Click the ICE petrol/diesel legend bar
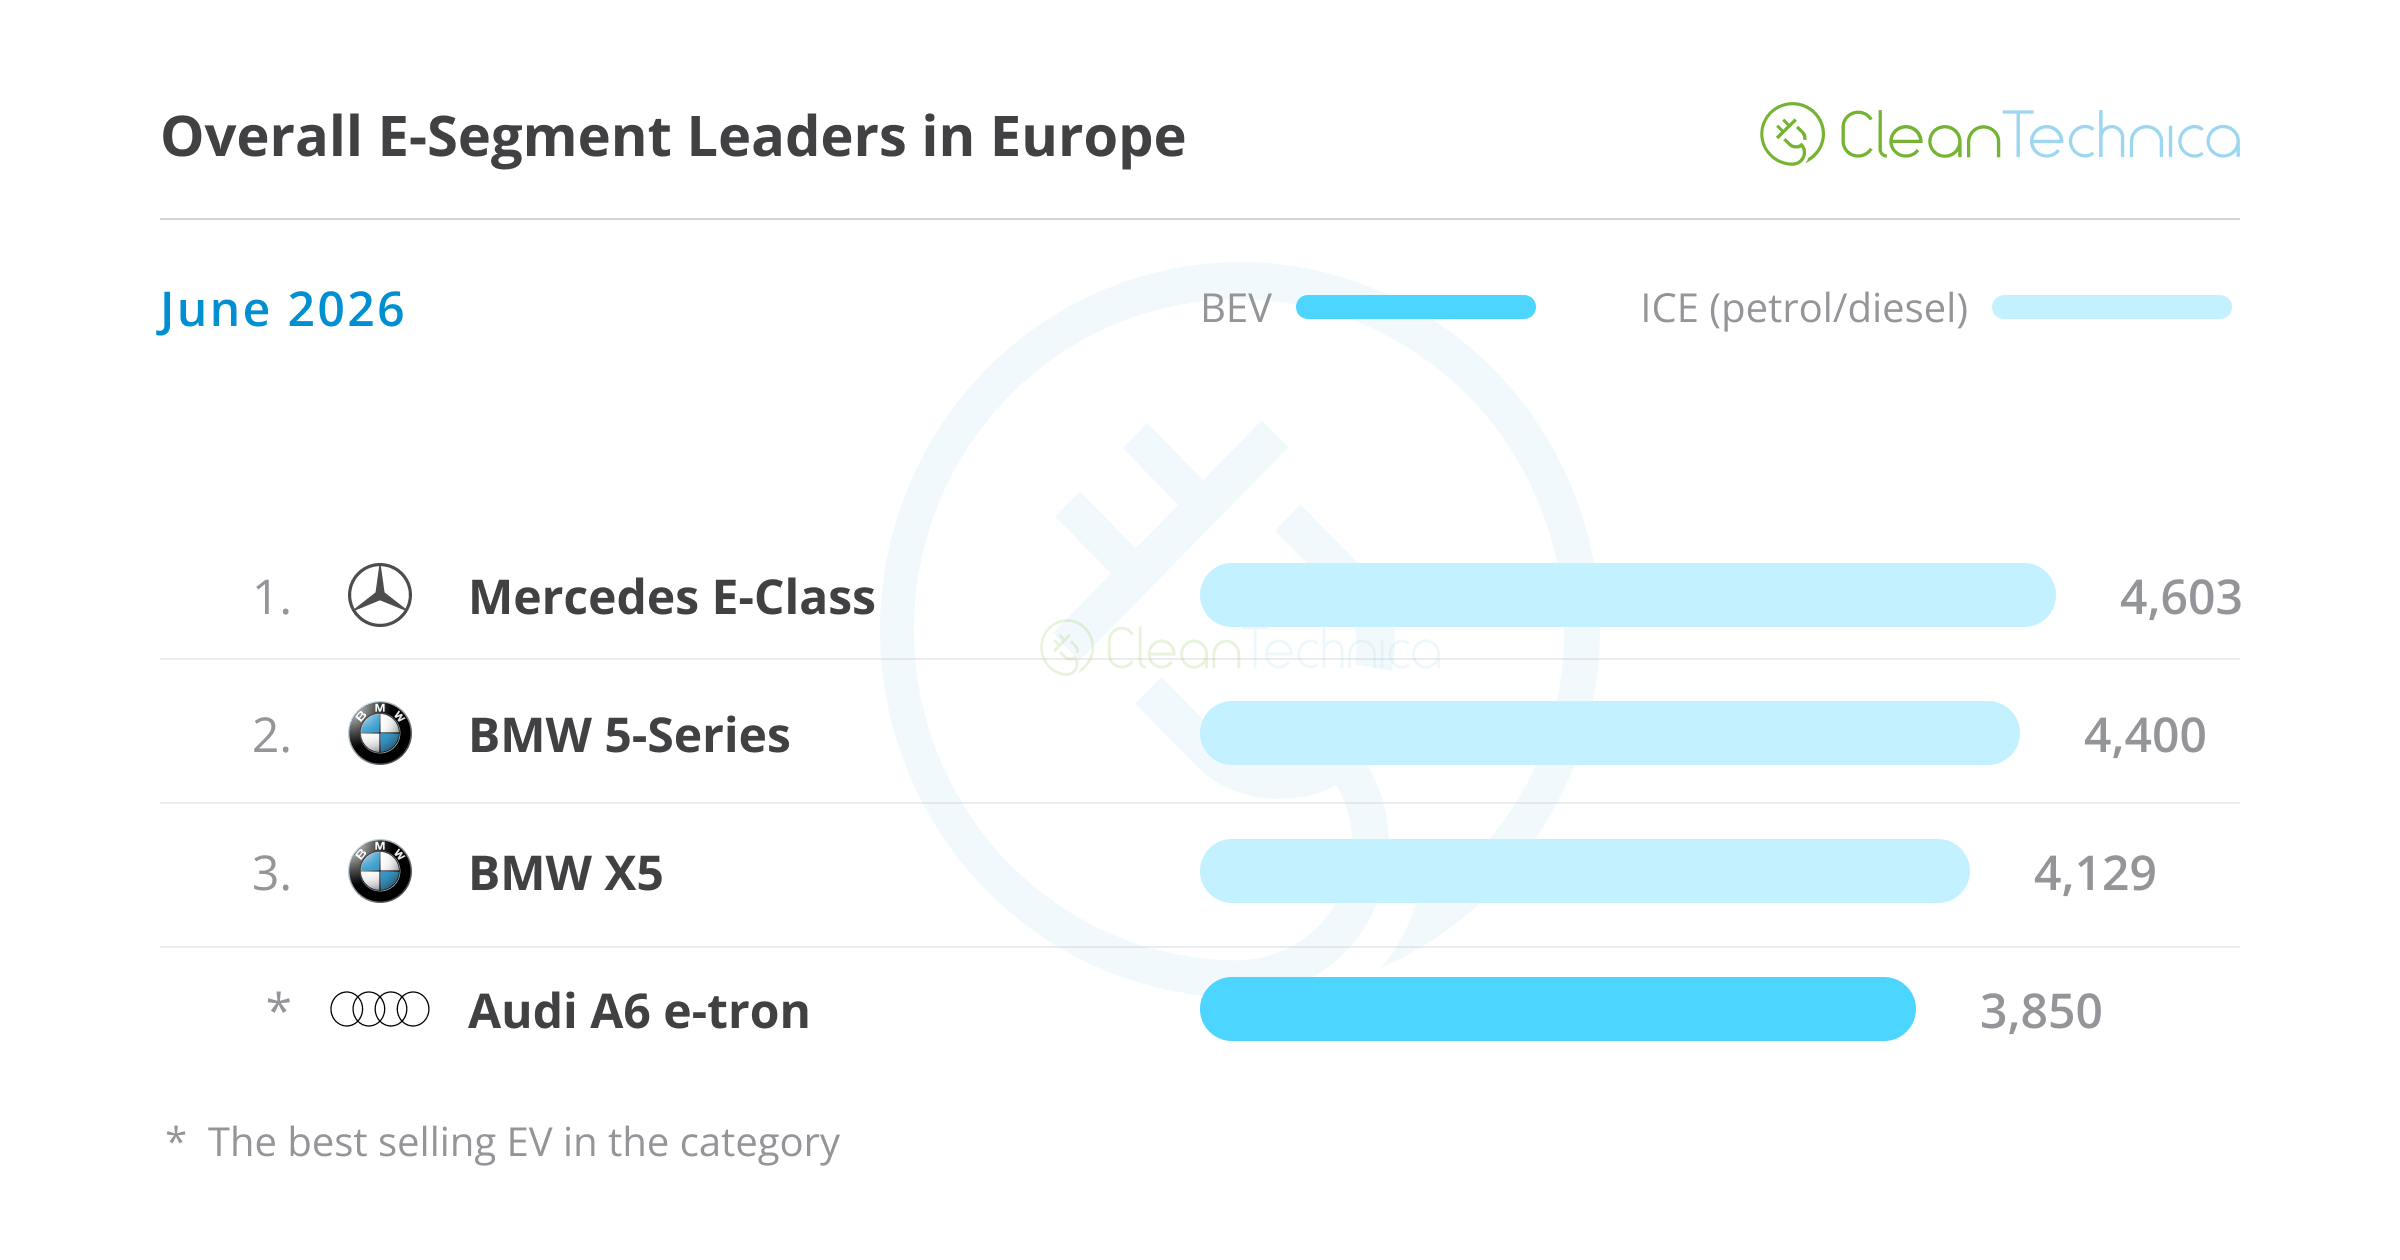 tap(2112, 307)
